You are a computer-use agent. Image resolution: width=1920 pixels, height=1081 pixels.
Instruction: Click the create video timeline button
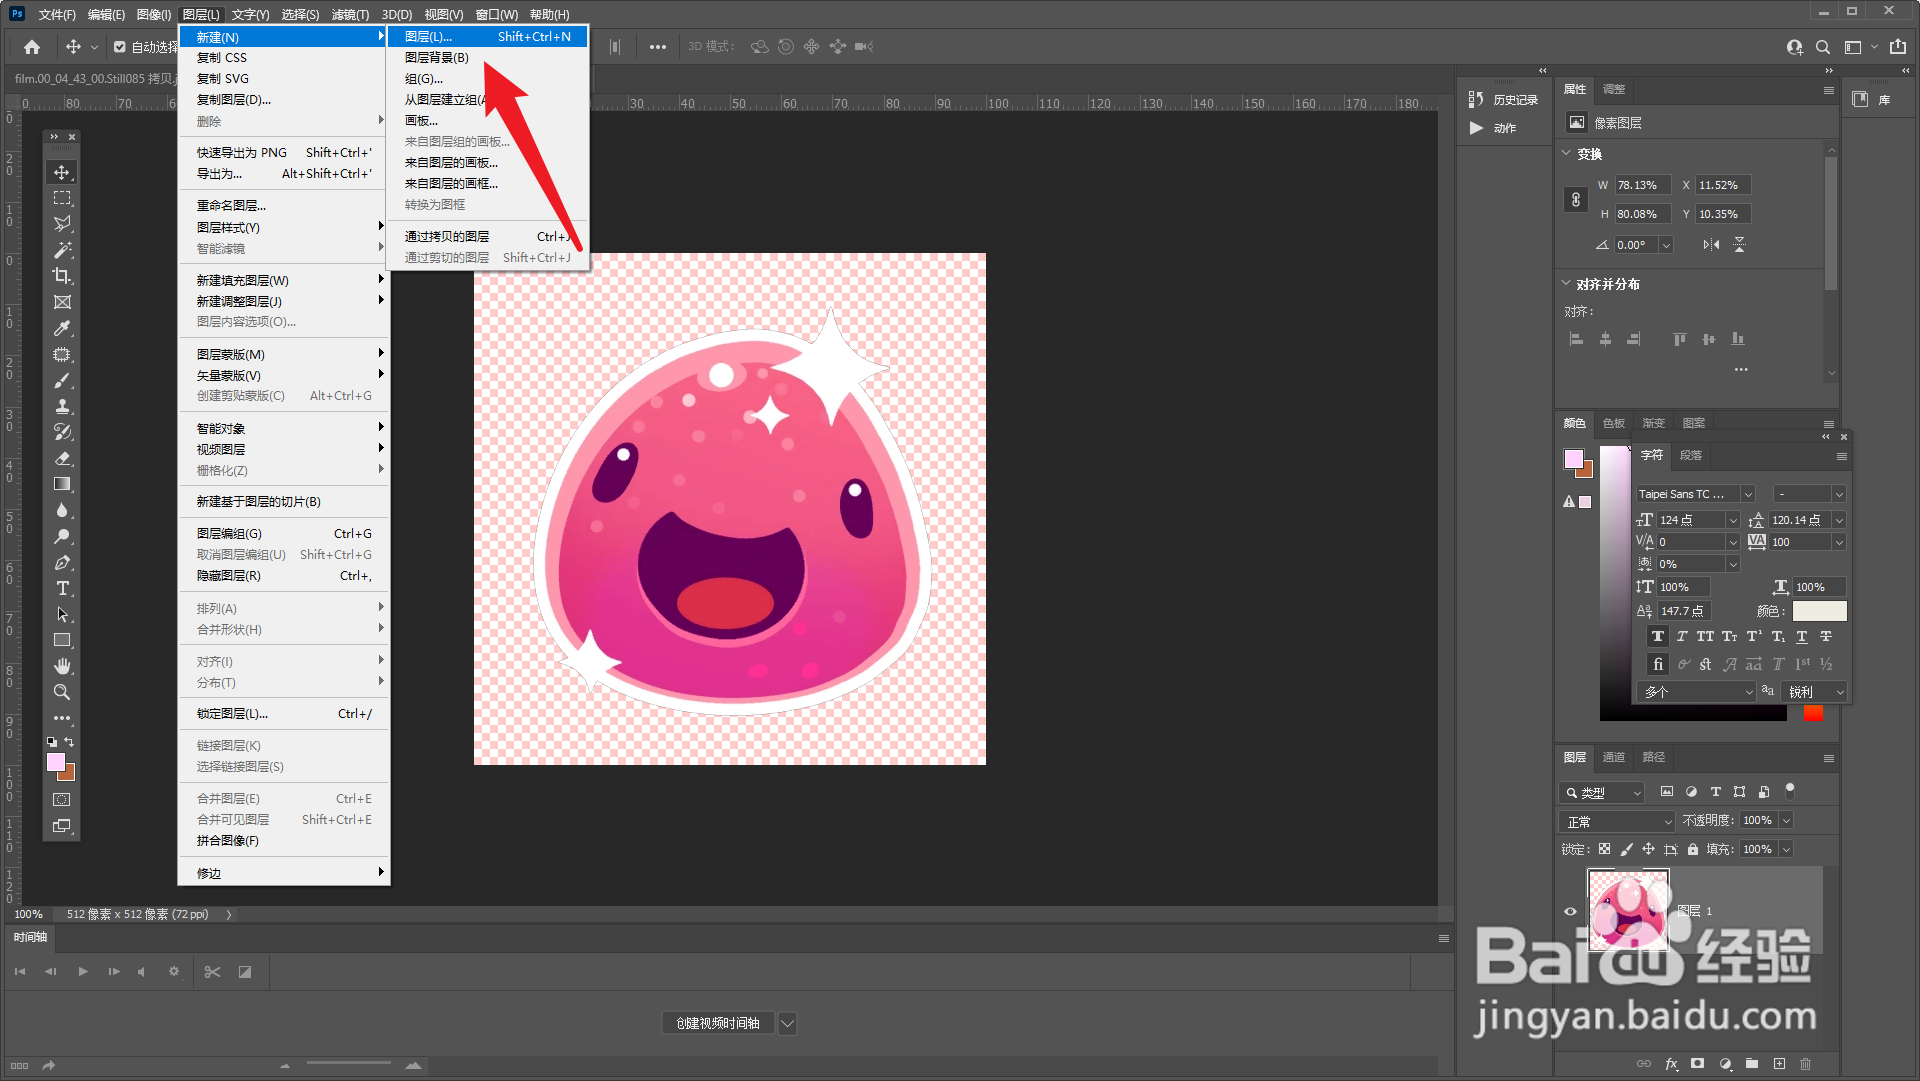click(718, 1023)
